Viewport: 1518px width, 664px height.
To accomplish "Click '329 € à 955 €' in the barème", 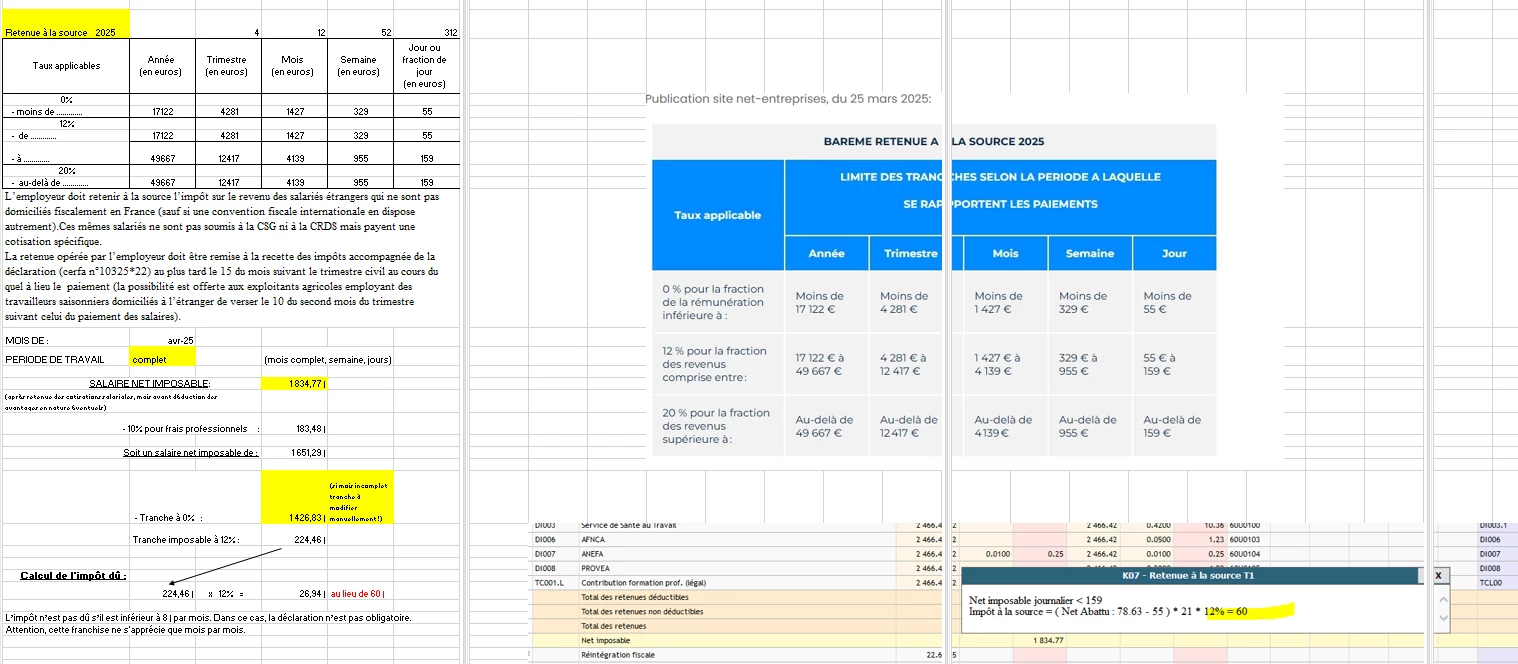I will coord(1078,364).
